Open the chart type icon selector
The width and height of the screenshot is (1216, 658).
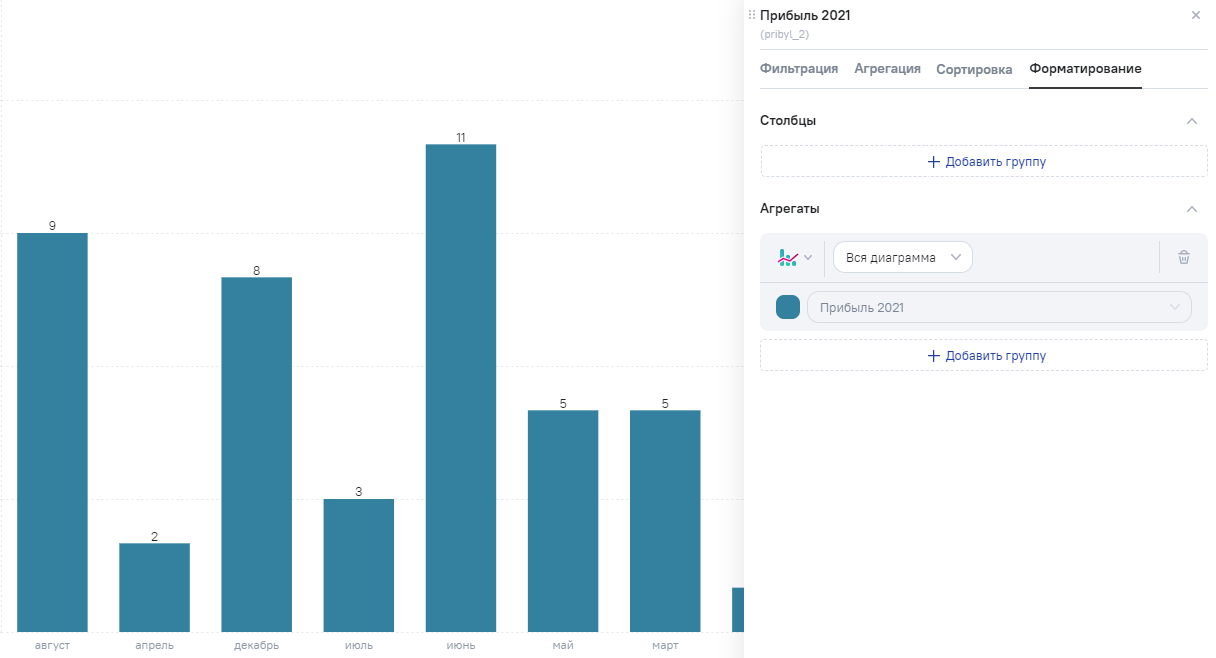[794, 258]
